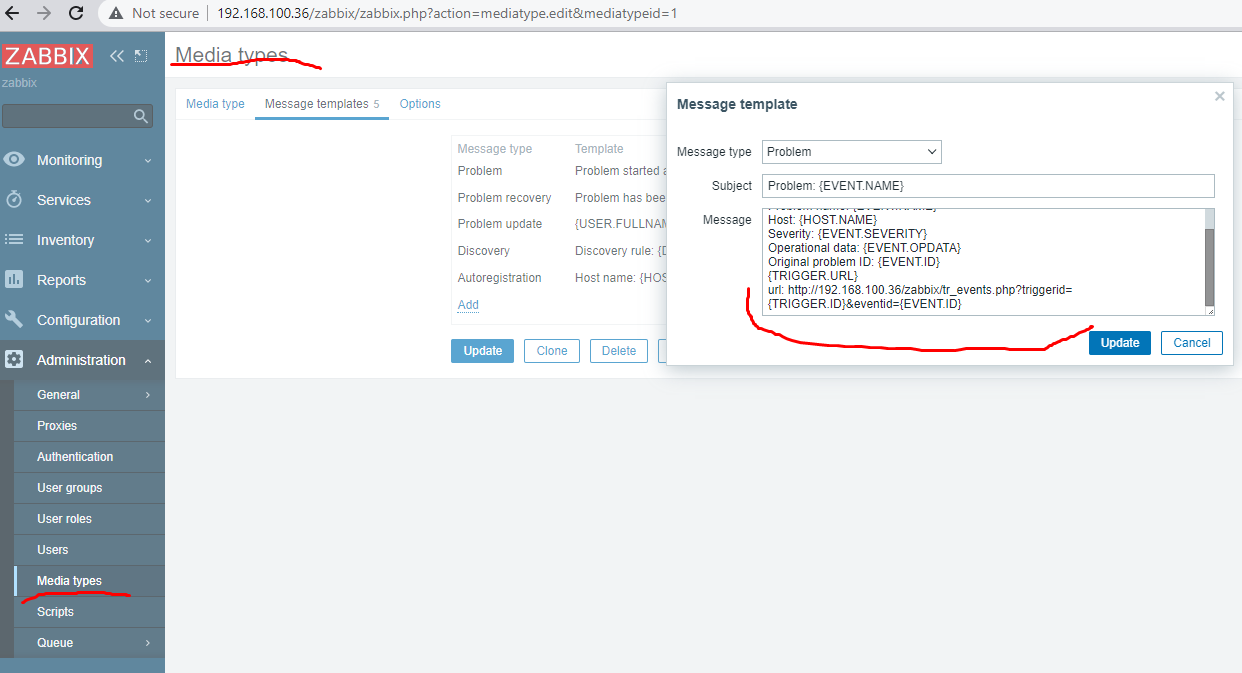
Task: Expand the Monitoring menu
Action: point(148,160)
